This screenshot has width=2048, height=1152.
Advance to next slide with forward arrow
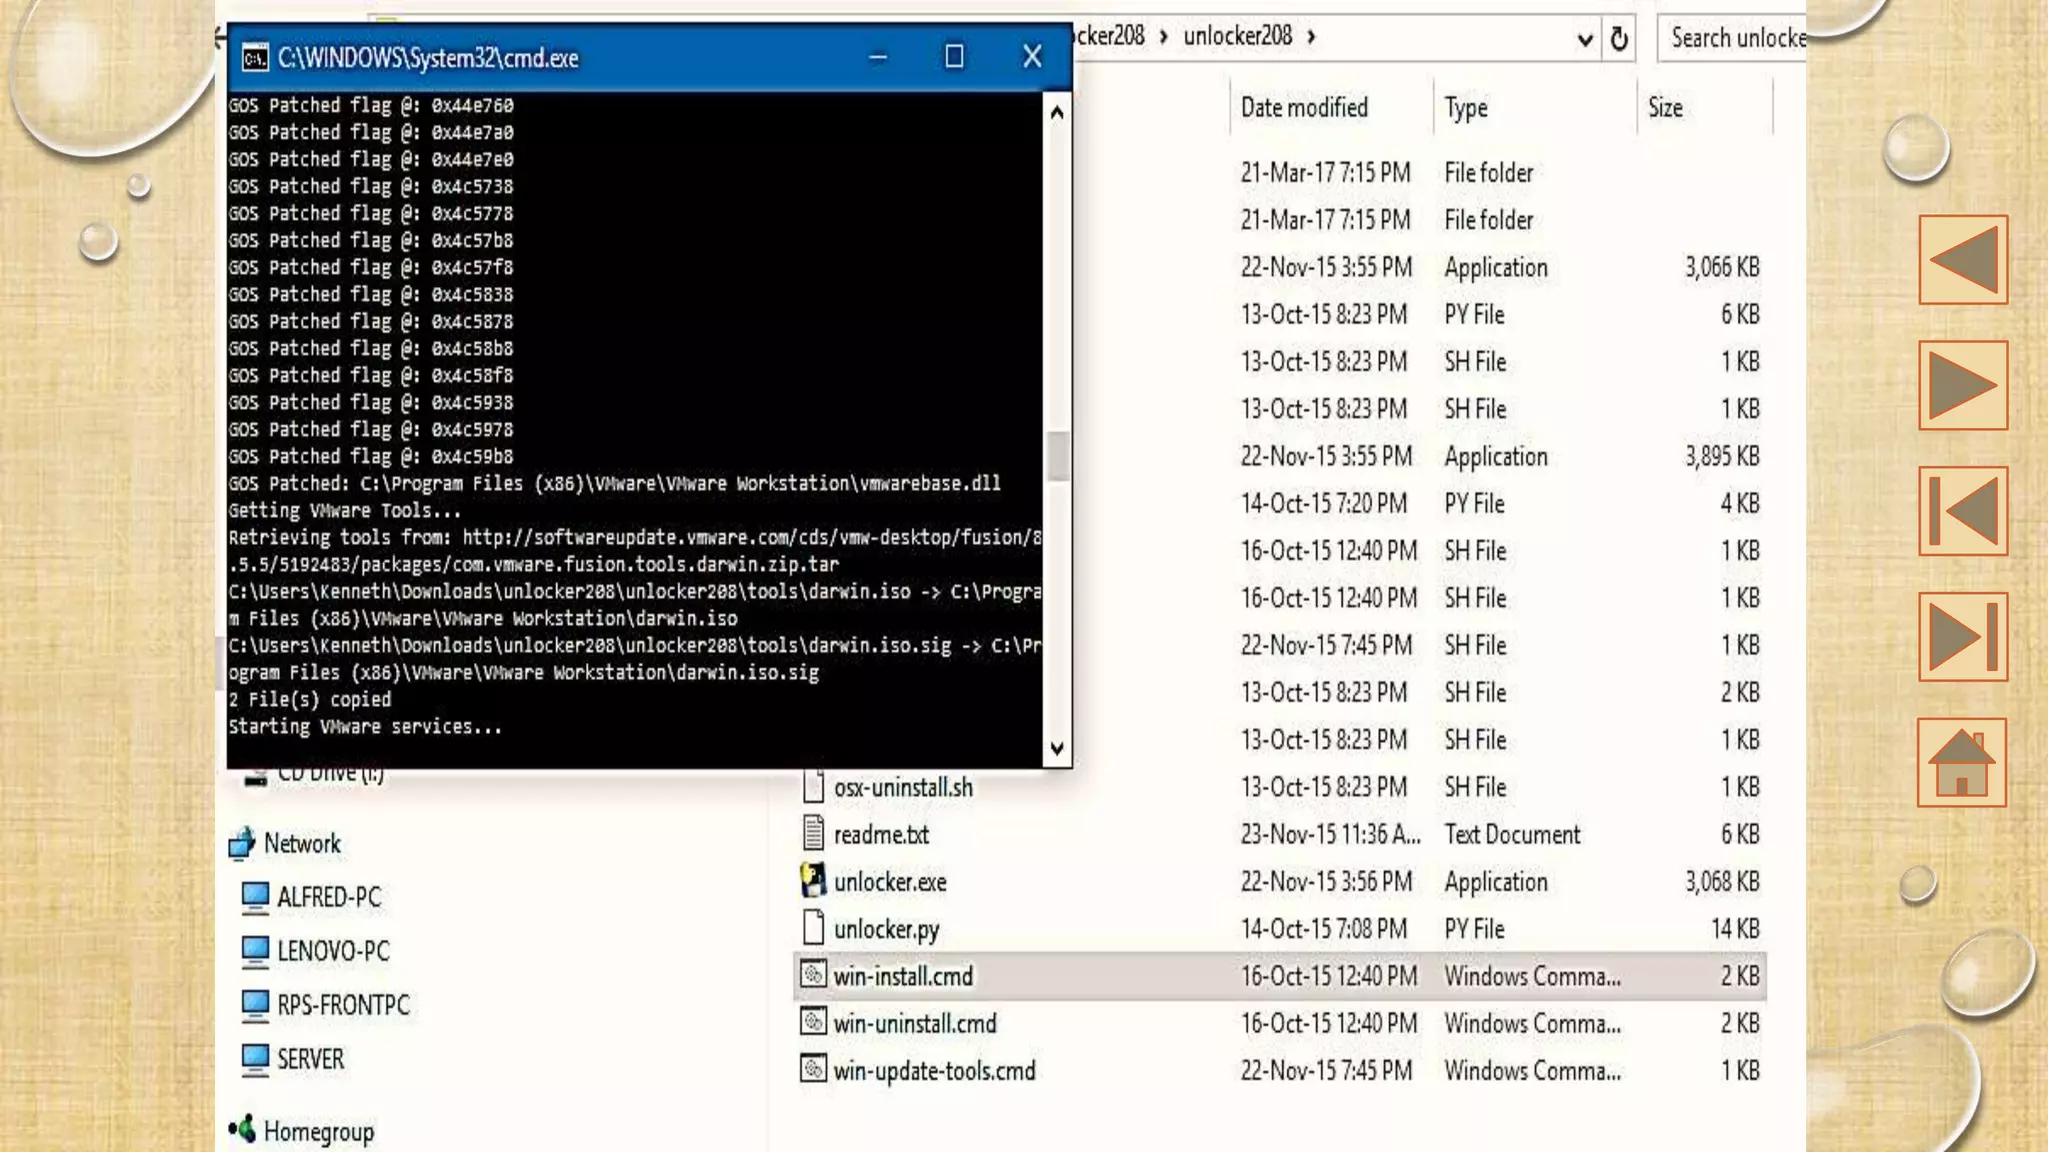click(1963, 385)
